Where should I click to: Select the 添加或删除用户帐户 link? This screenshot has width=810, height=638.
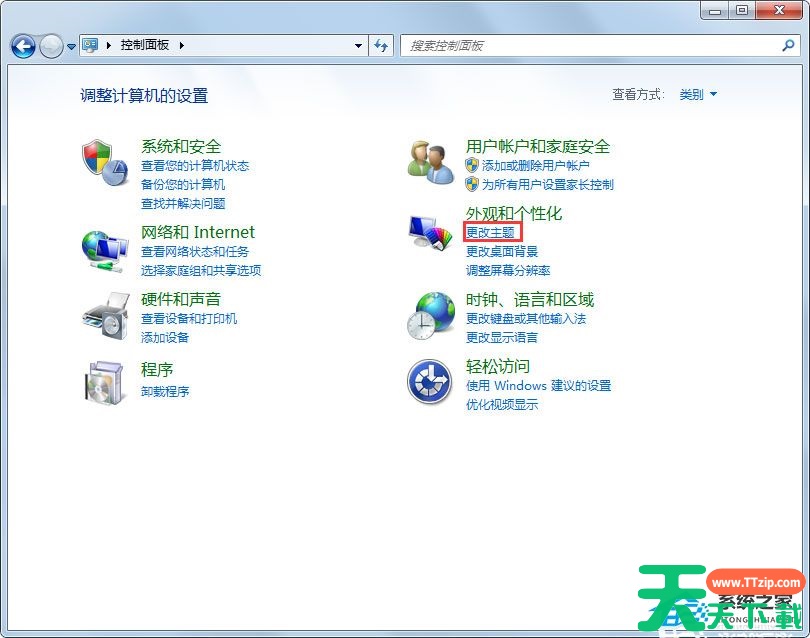[x=535, y=166]
